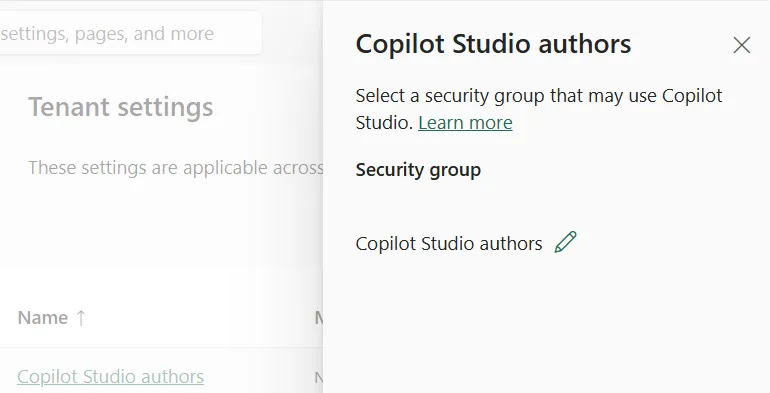Select text 'Select a security group that may use'
The width and height of the screenshot is (770, 393).
coord(506,96)
